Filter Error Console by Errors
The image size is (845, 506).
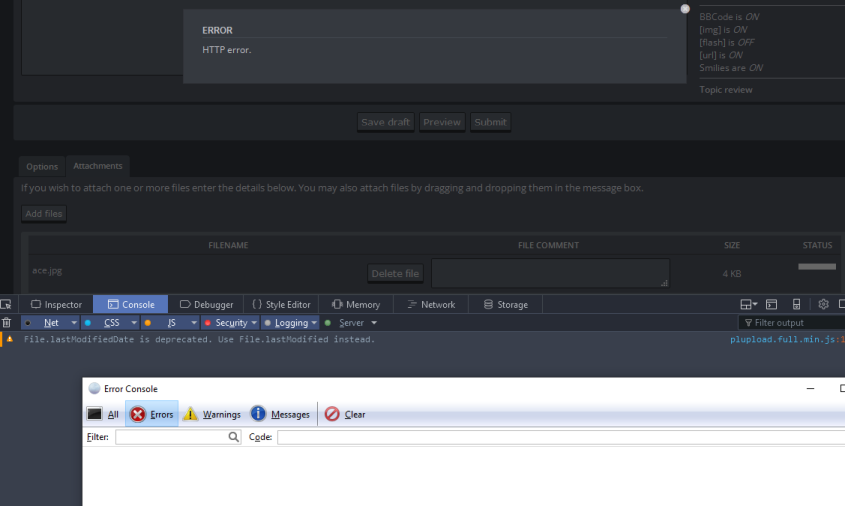pos(152,414)
